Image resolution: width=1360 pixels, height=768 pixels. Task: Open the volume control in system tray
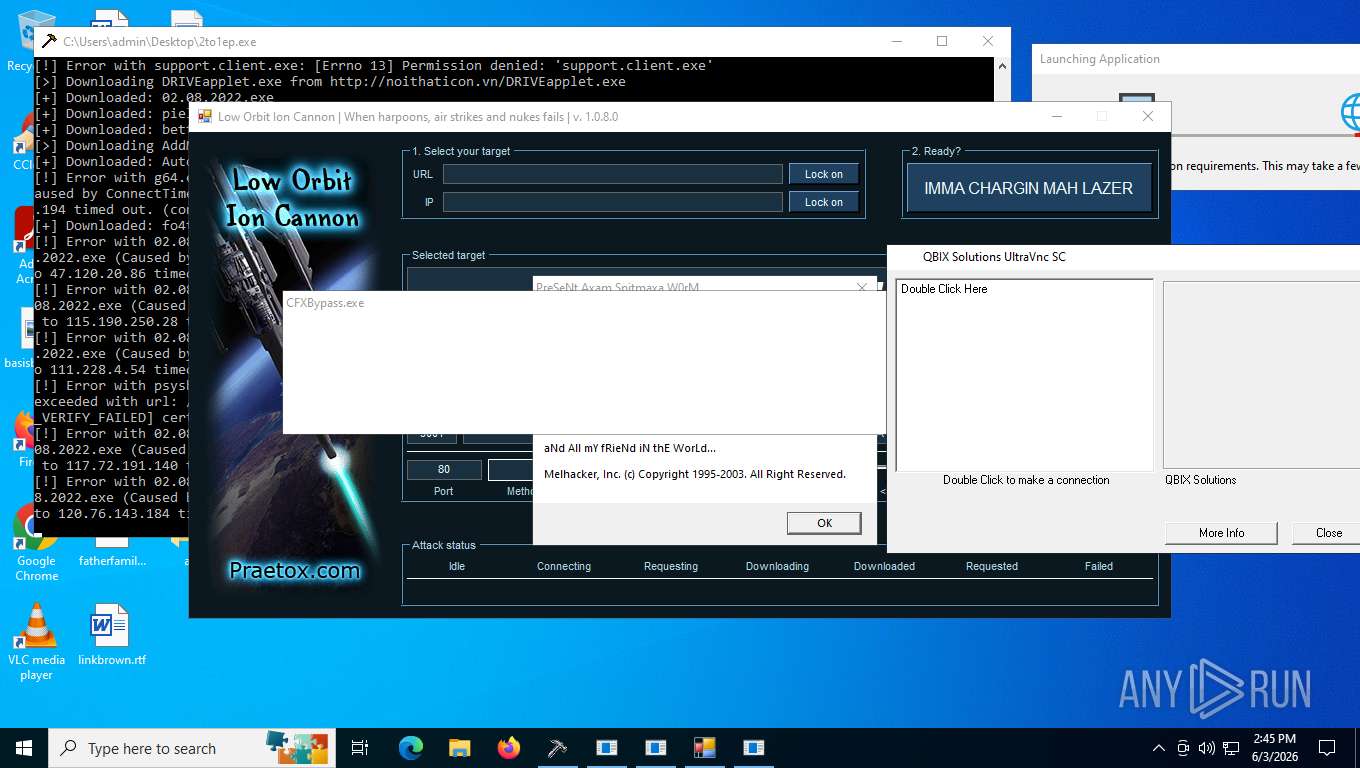tap(1206, 748)
